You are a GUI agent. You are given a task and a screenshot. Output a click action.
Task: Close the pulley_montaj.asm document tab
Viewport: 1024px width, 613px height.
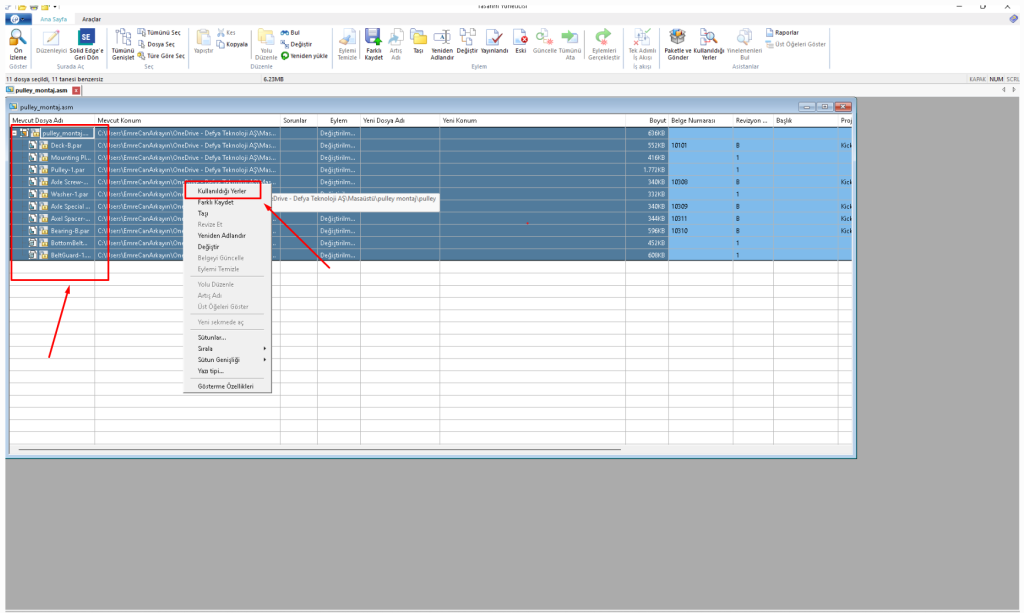77,91
